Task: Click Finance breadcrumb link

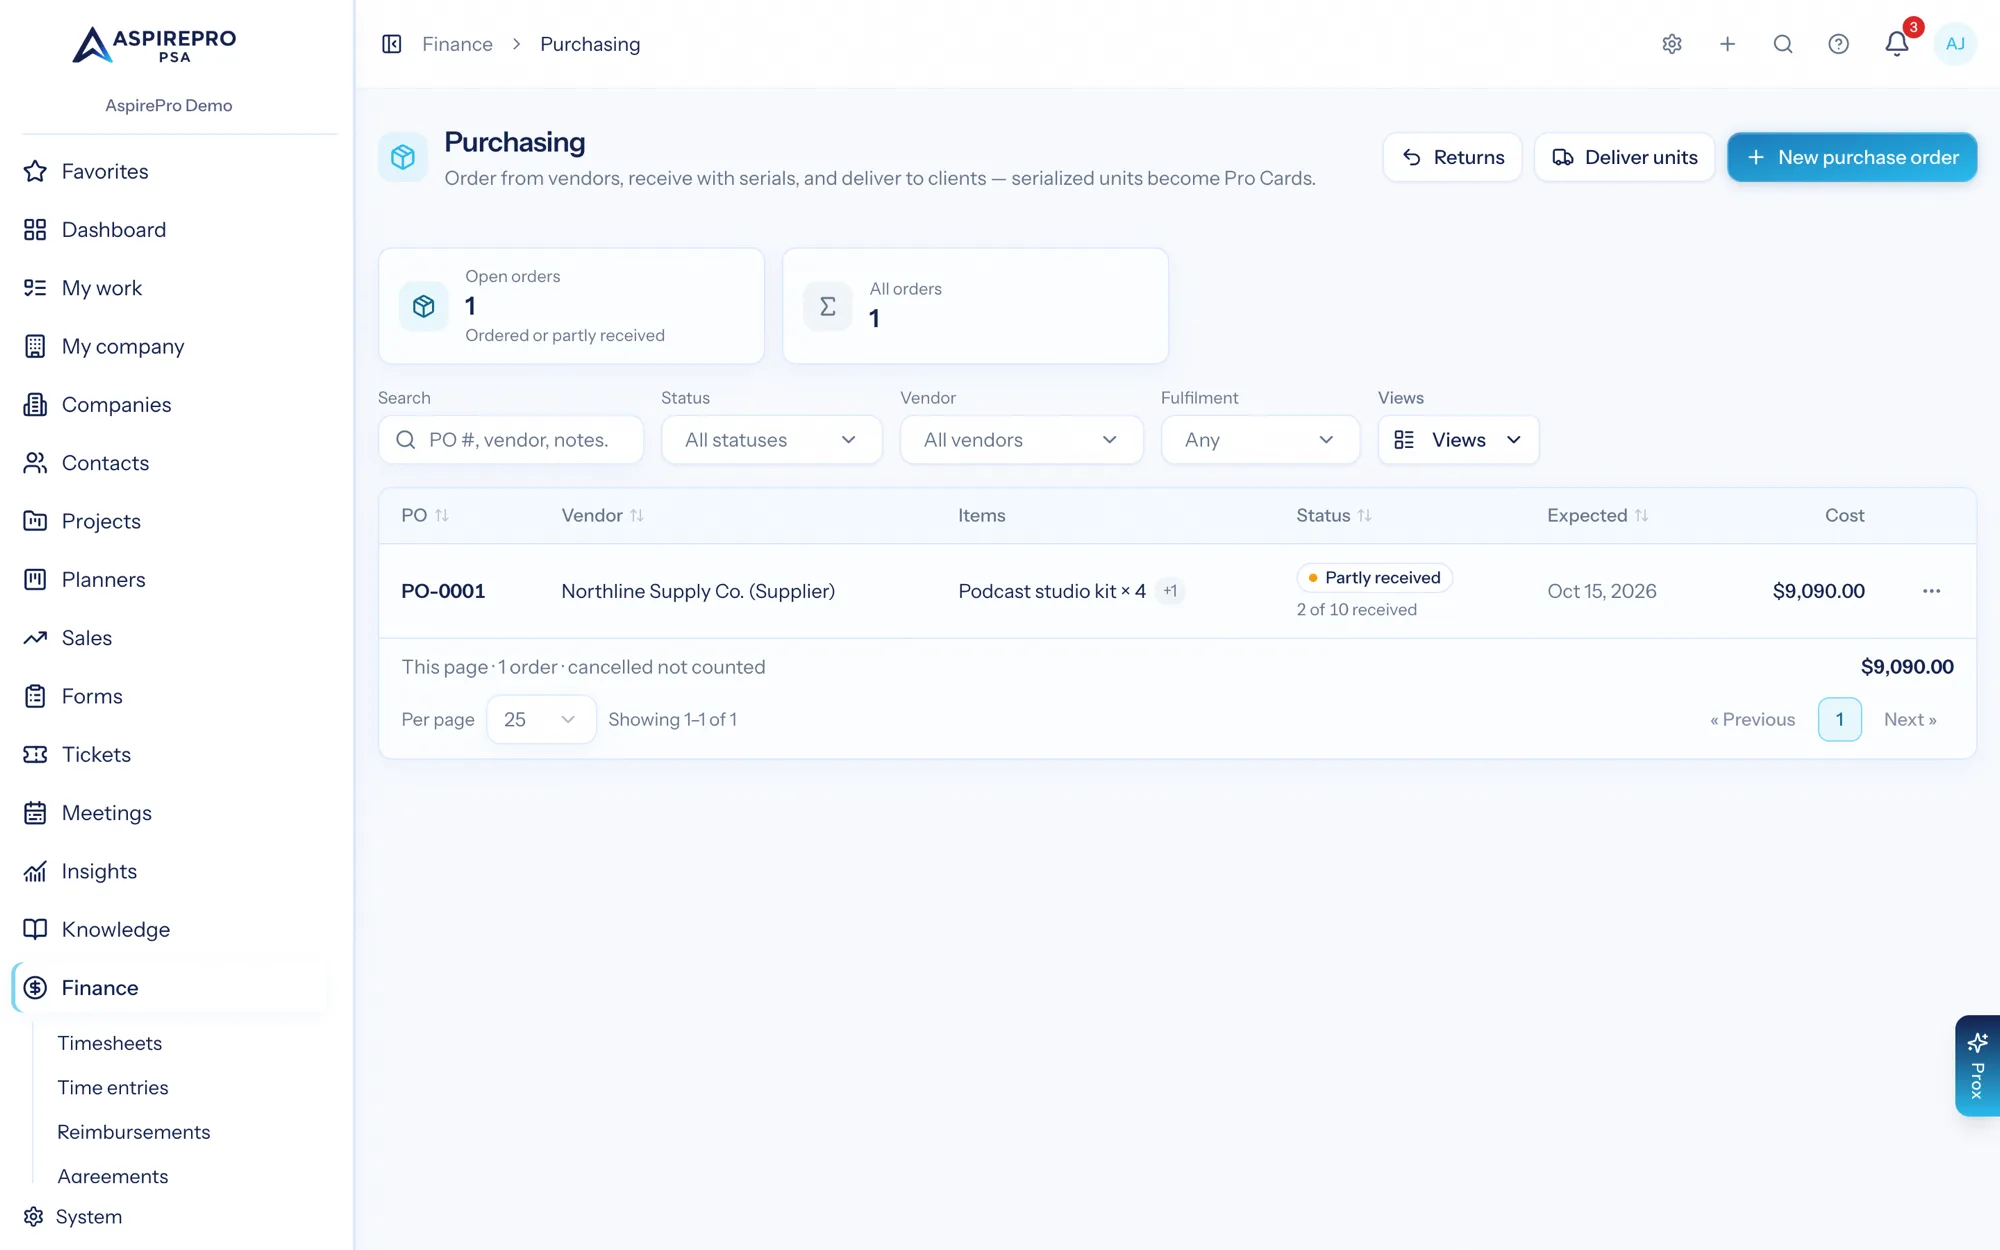Action: click(x=457, y=44)
